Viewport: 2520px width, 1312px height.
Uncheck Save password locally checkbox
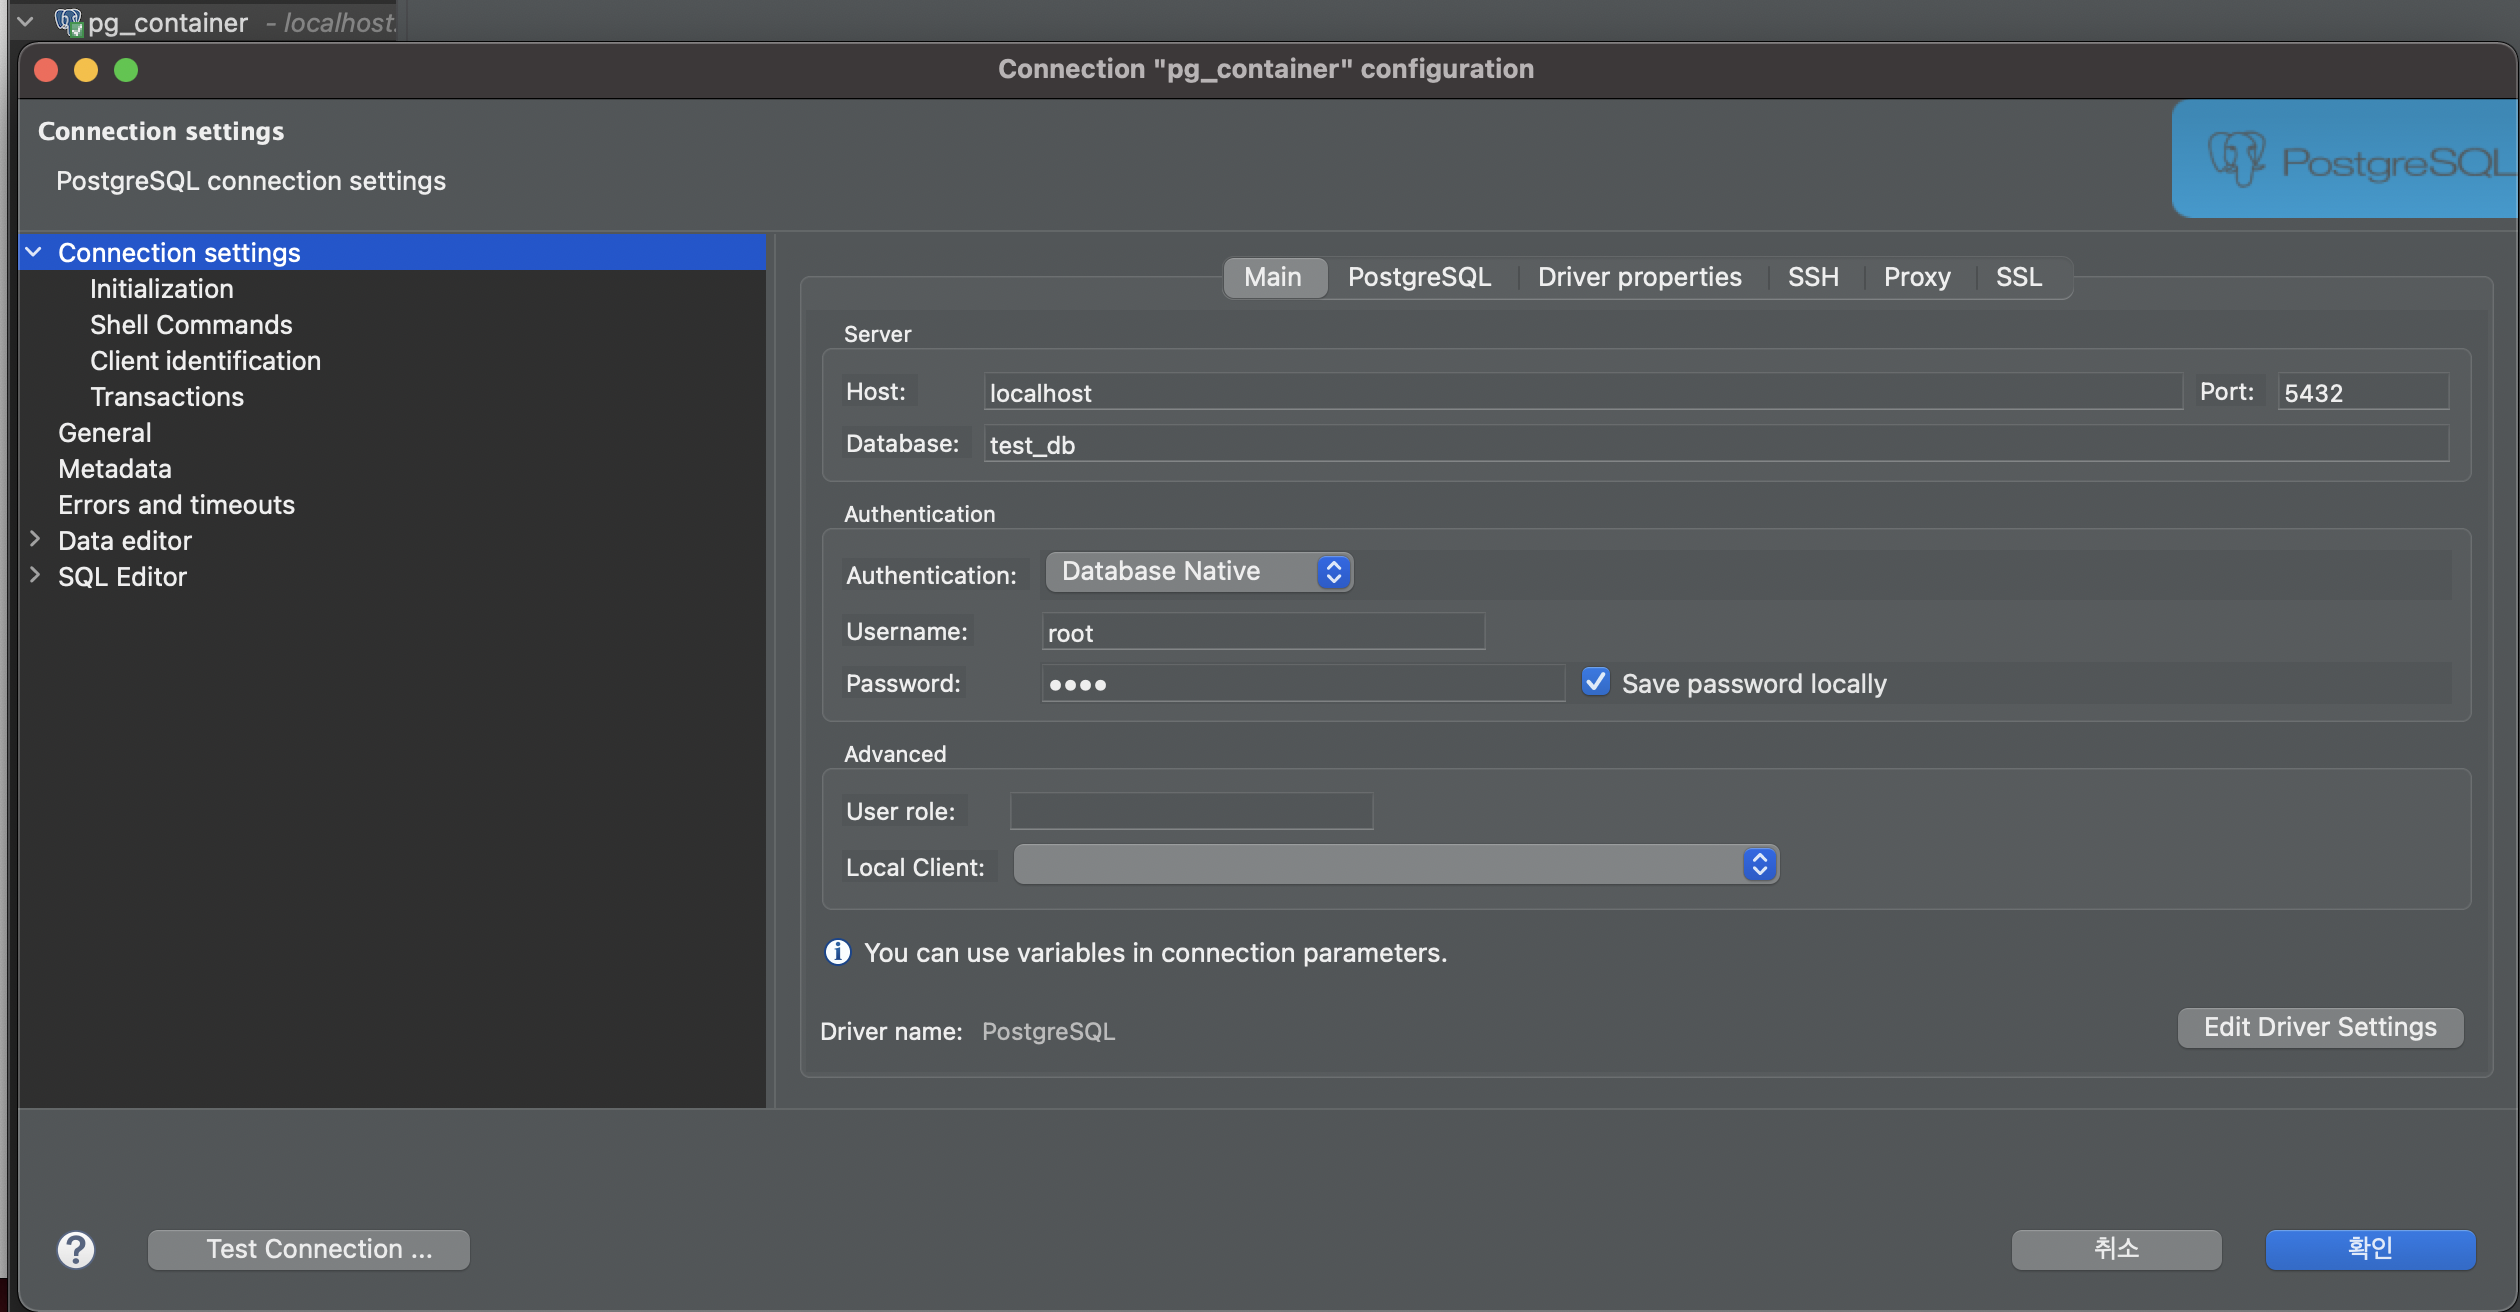[1596, 683]
